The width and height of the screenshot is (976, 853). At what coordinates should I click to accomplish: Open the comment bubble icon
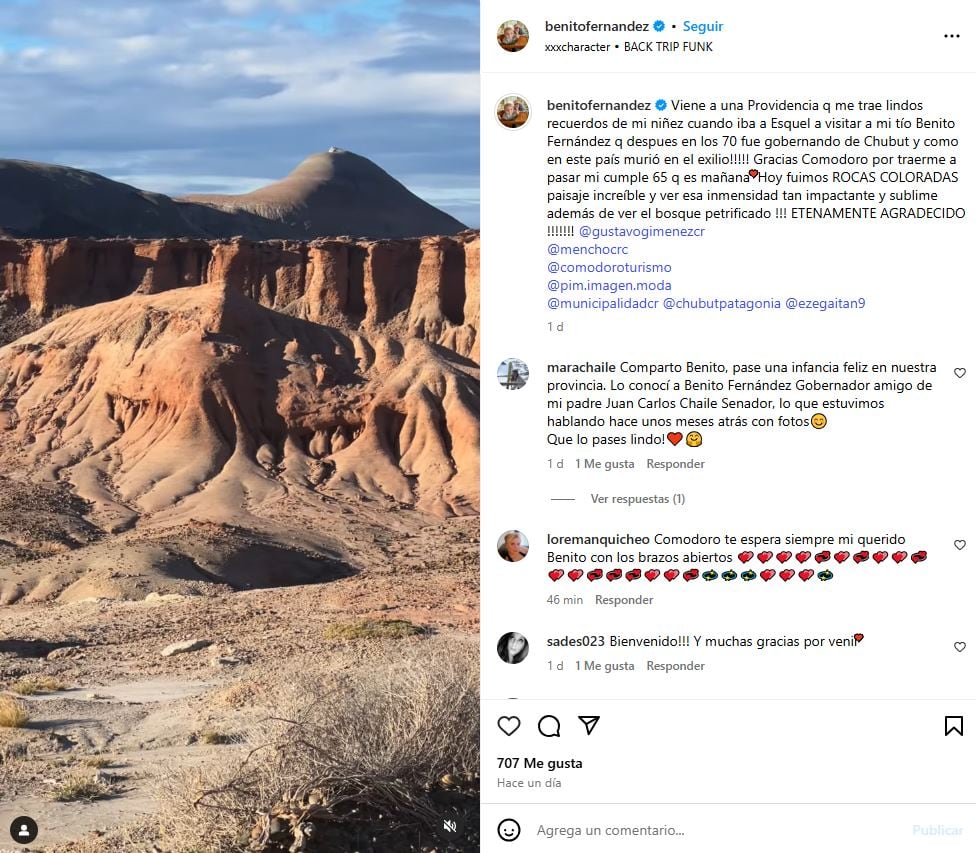[549, 726]
